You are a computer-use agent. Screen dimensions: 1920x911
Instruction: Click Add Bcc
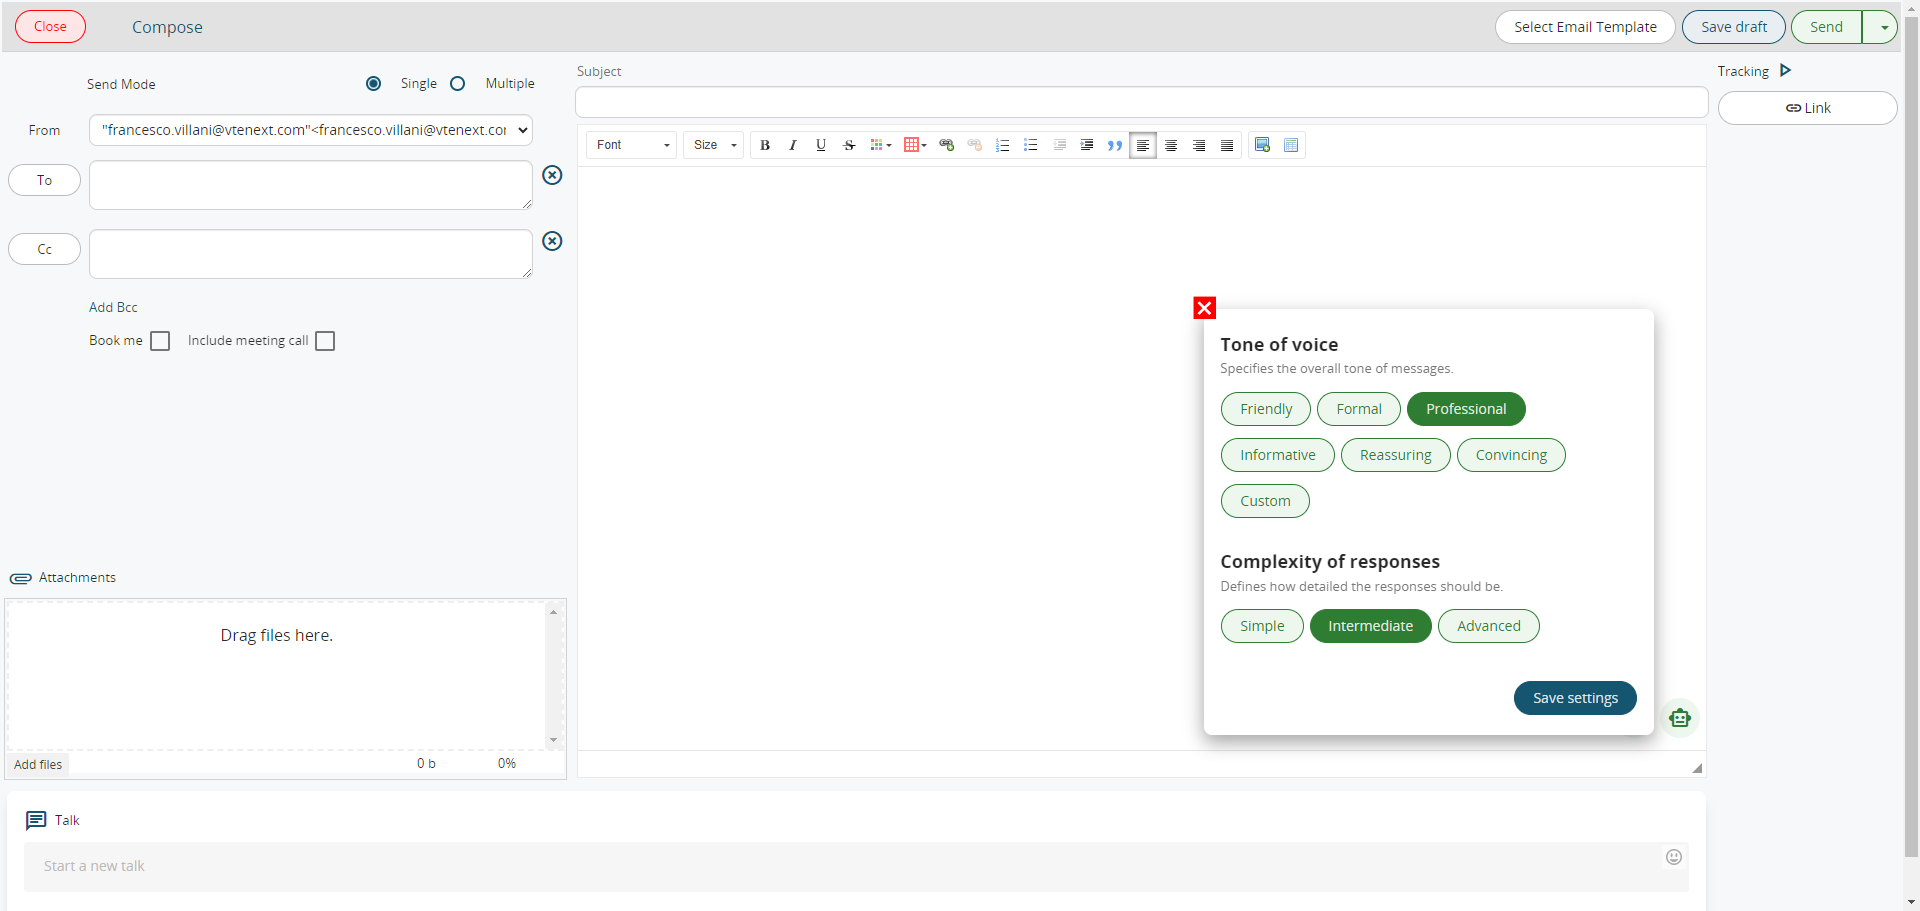click(113, 307)
